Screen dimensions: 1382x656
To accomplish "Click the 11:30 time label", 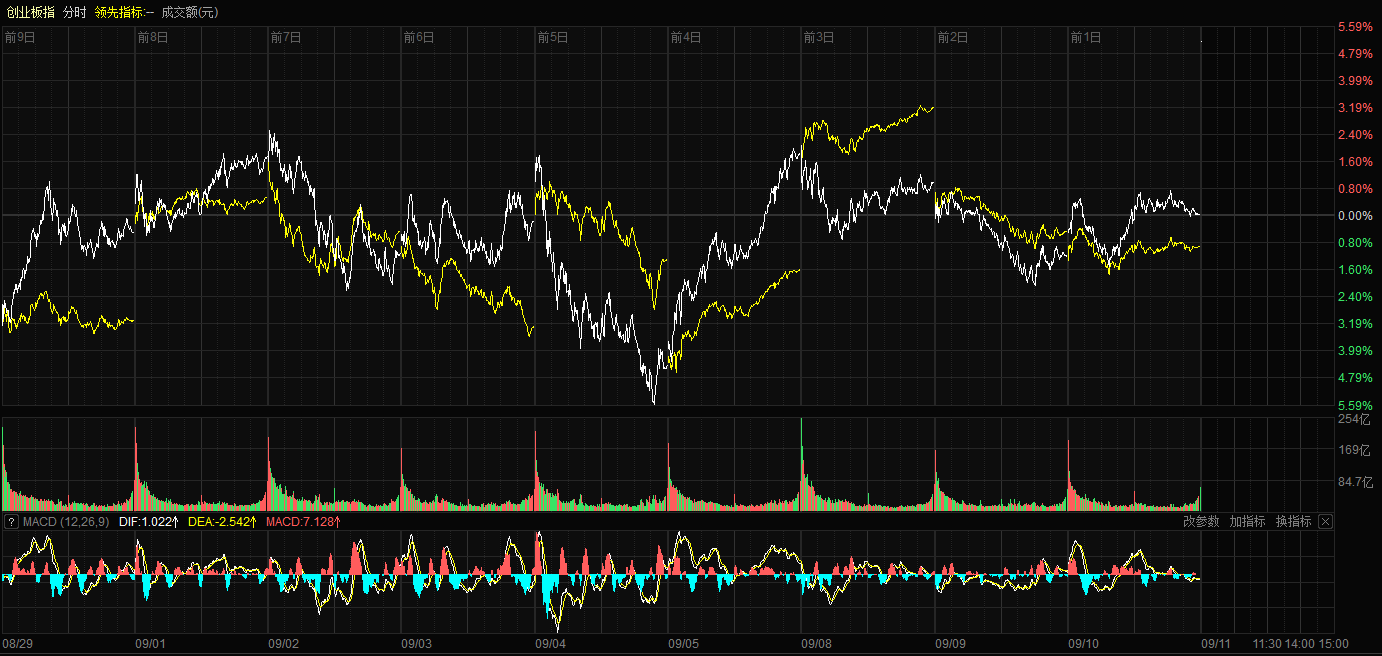I will (x=1267, y=644).
